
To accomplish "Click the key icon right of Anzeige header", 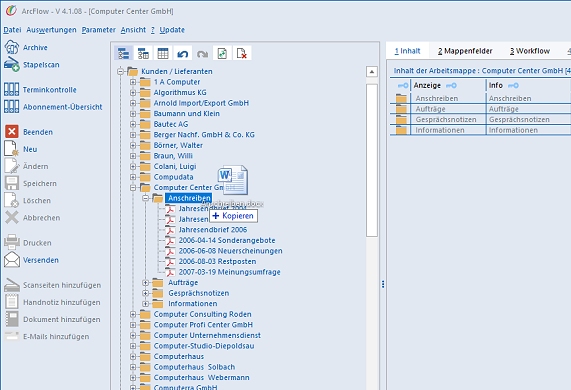I will 451,85.
